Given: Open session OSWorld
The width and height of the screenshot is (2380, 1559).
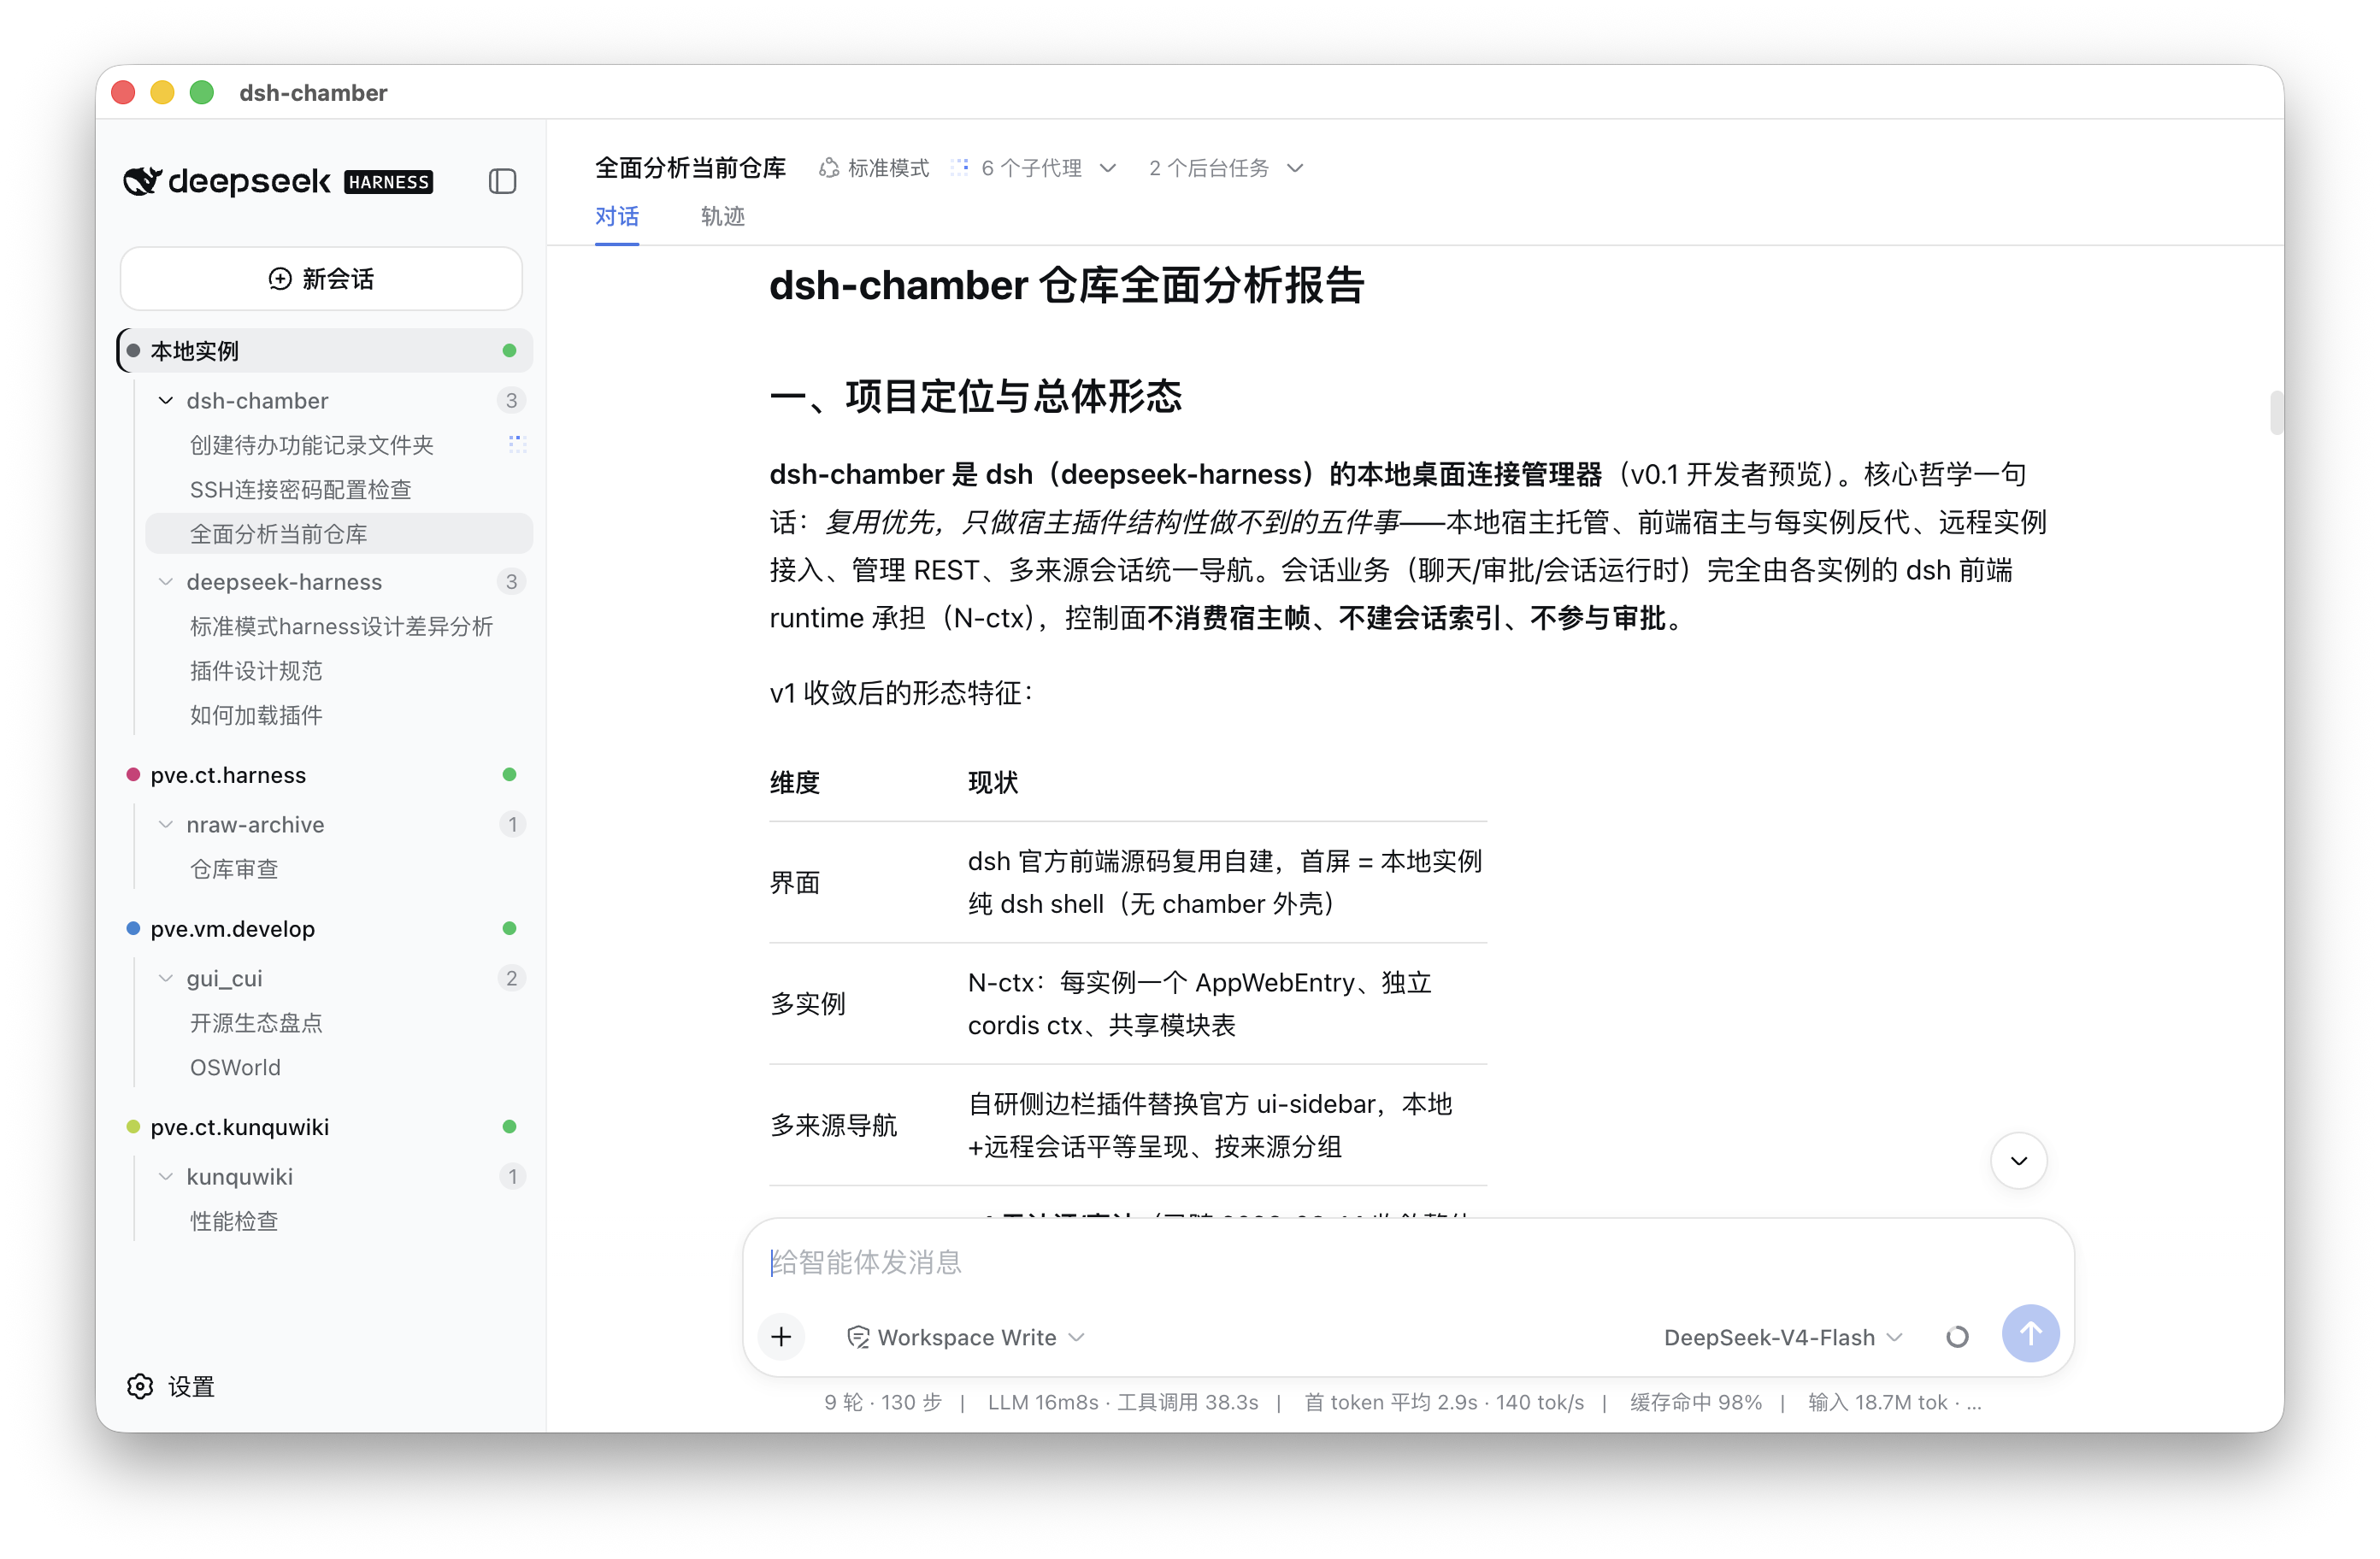Looking at the screenshot, I should coord(339,1068).
